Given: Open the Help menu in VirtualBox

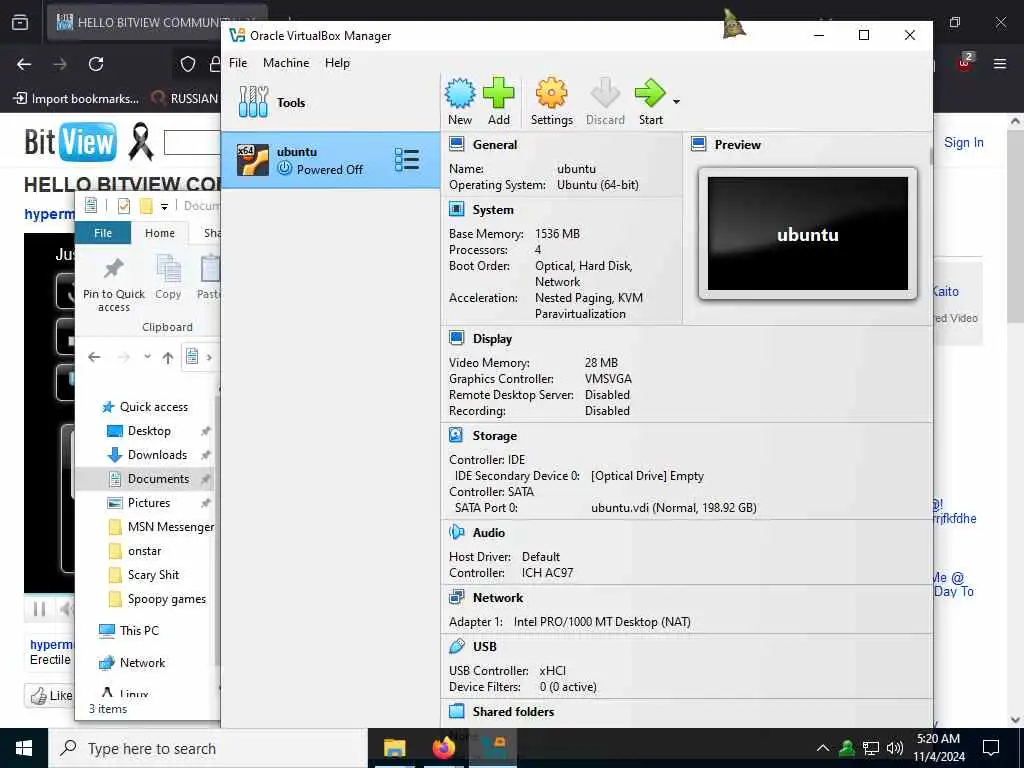Looking at the screenshot, I should click(337, 63).
